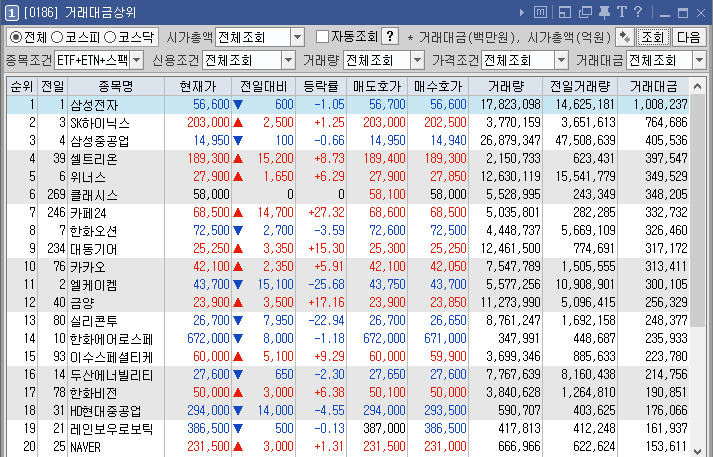
Task: Select the 코스닥 radio button
Action: point(110,37)
